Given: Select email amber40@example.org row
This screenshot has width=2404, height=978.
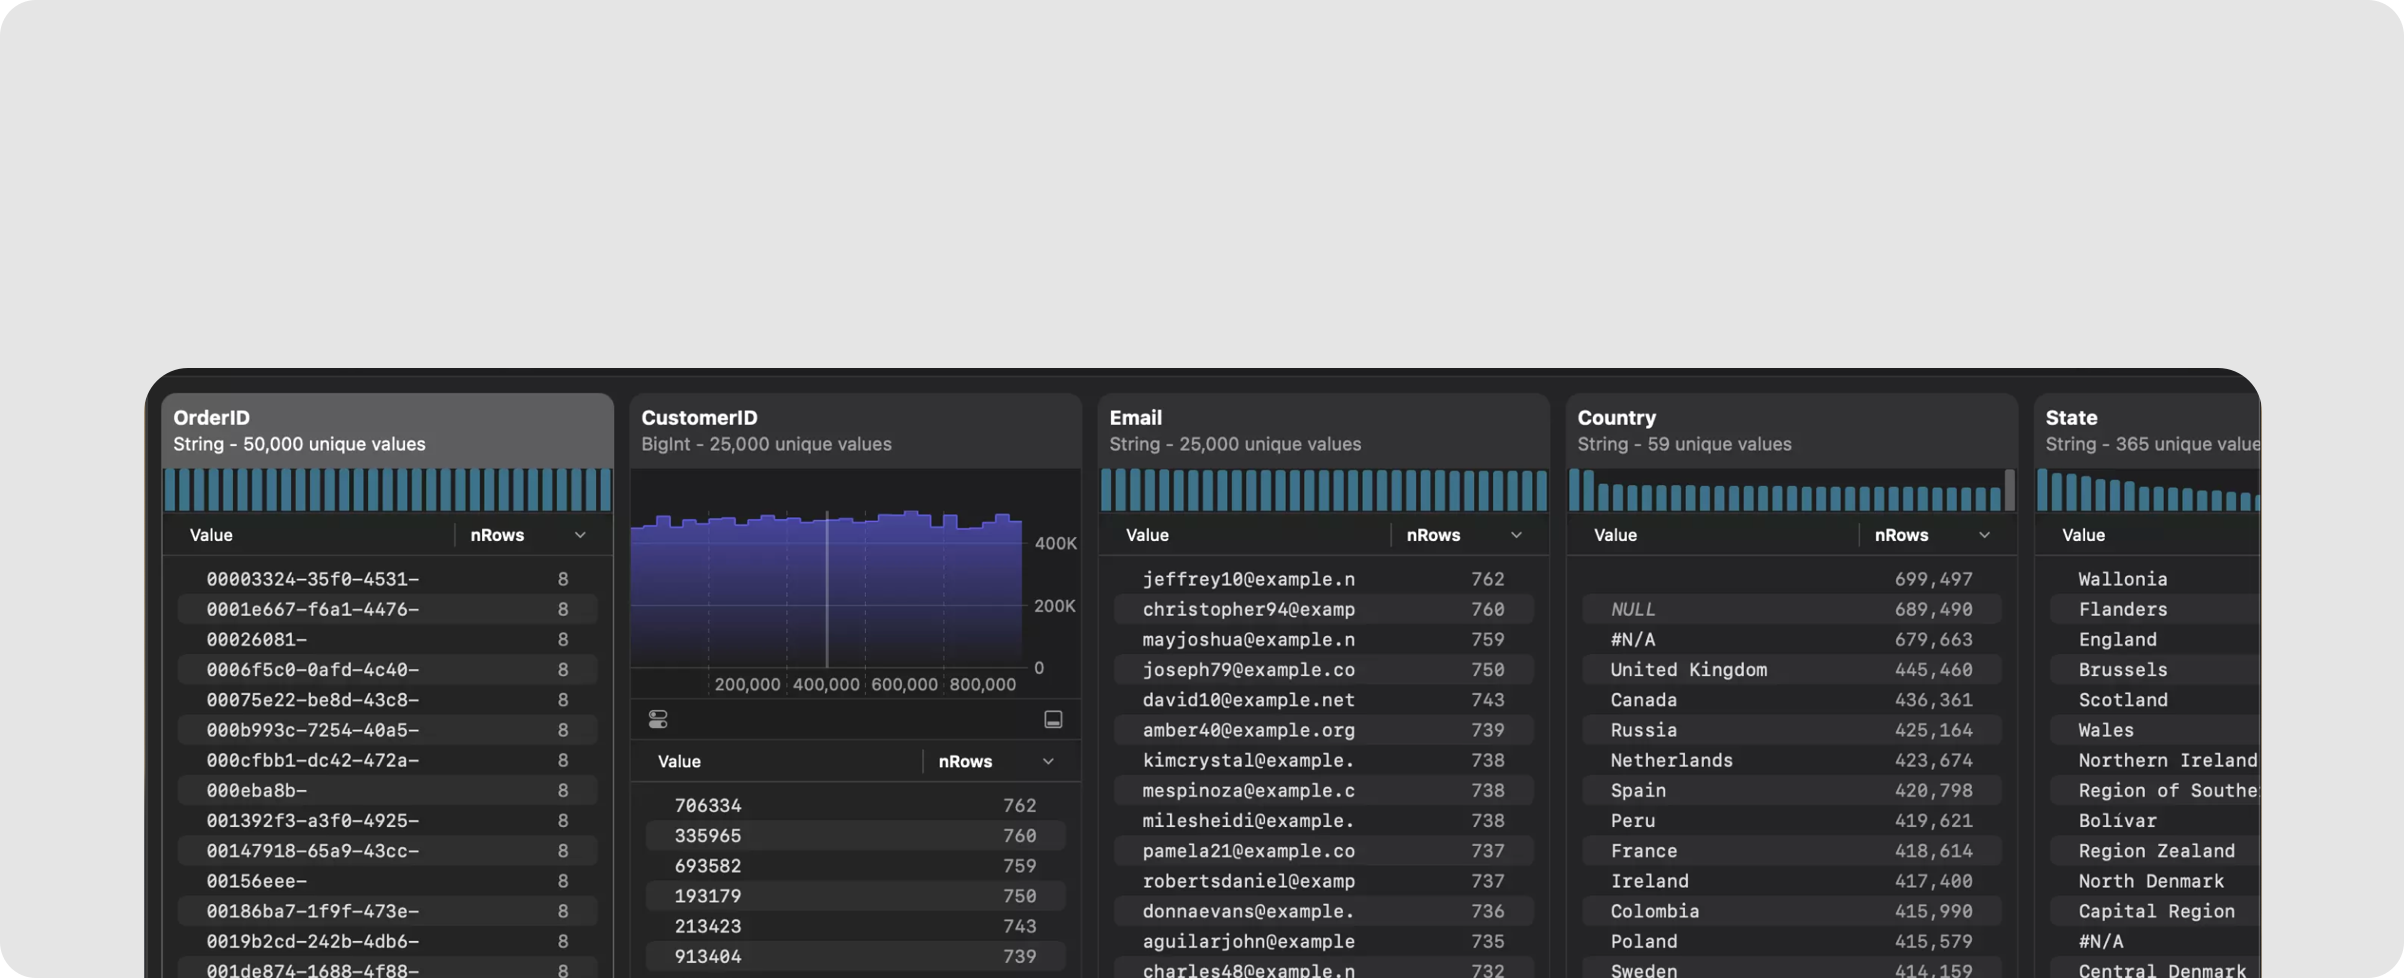Looking at the screenshot, I should tap(1323, 730).
